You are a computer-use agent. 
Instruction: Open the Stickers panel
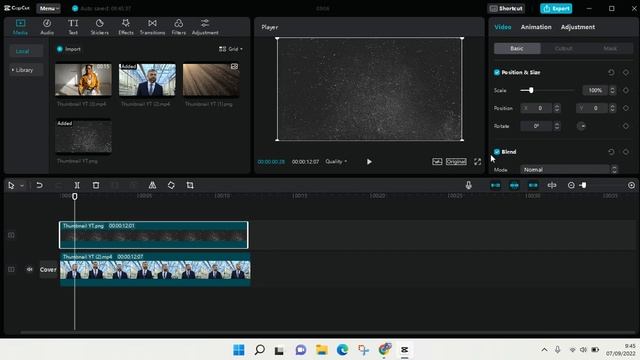[100, 27]
